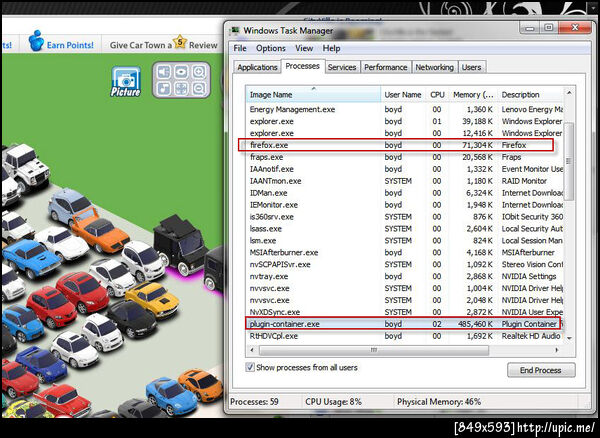Select the IEMonitor.exe process
Image resolution: width=600 pixels, height=438 pixels.
tap(404, 205)
